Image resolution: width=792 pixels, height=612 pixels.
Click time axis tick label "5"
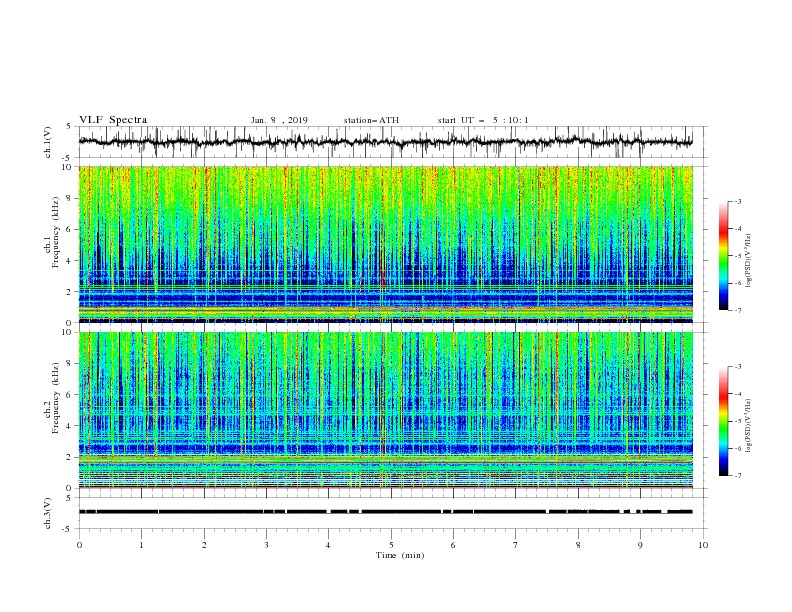coord(391,545)
